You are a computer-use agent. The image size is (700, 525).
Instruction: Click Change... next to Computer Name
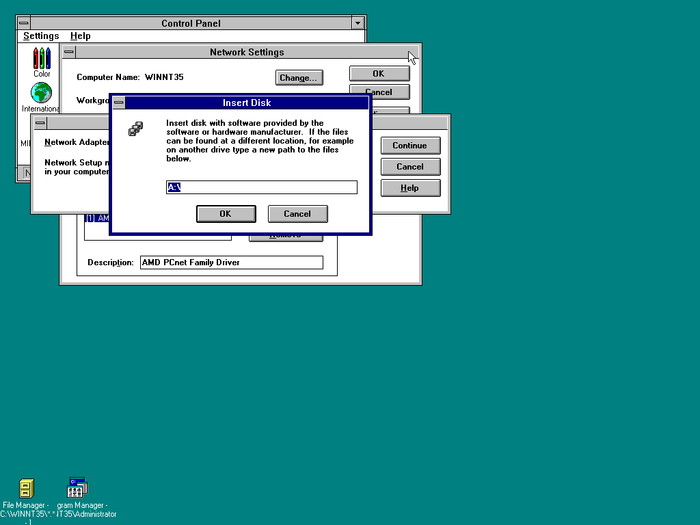(298, 77)
